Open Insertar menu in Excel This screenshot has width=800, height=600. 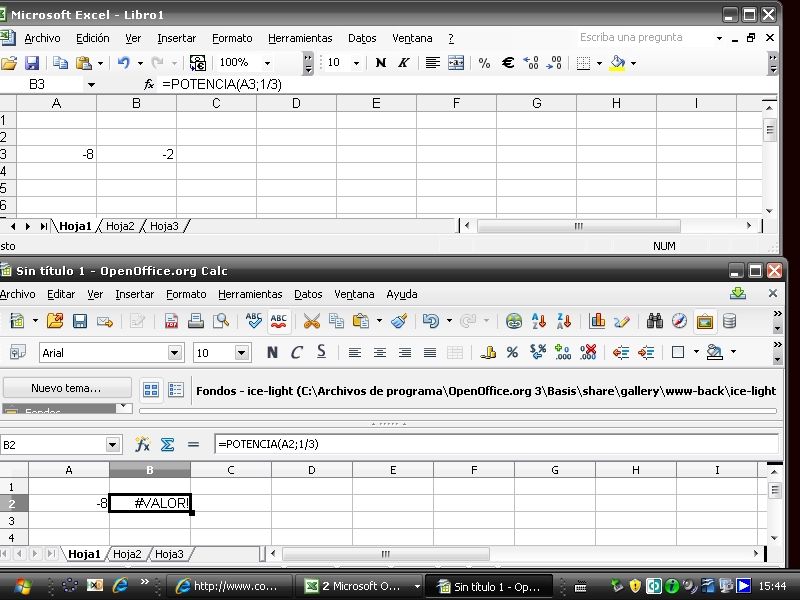coord(177,38)
